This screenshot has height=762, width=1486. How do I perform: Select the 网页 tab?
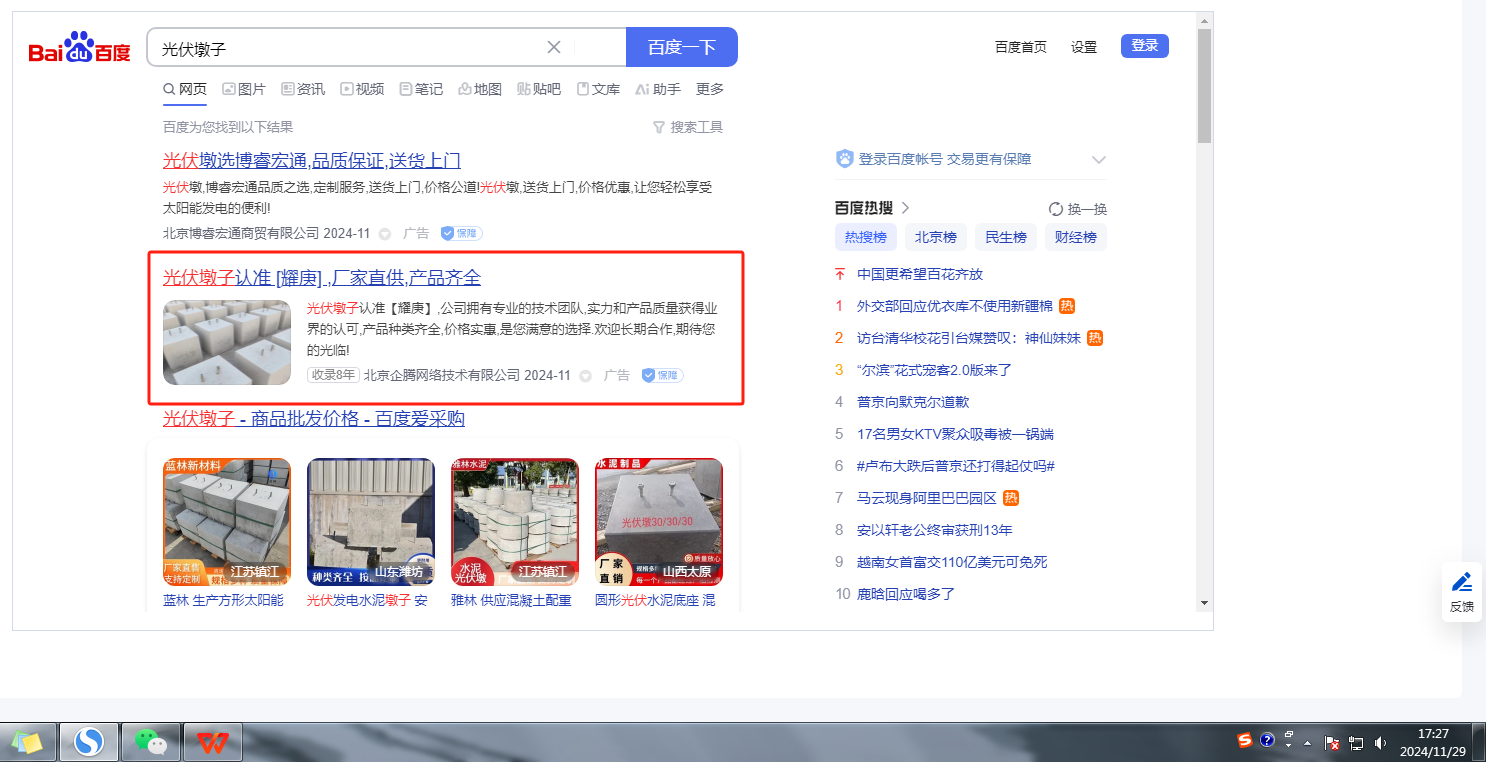click(x=185, y=89)
